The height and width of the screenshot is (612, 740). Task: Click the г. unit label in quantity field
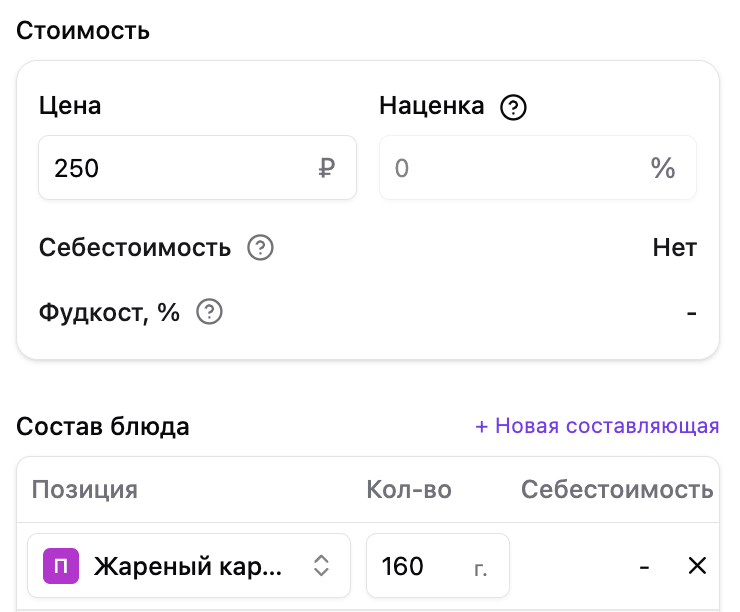pyautogui.click(x=480, y=569)
